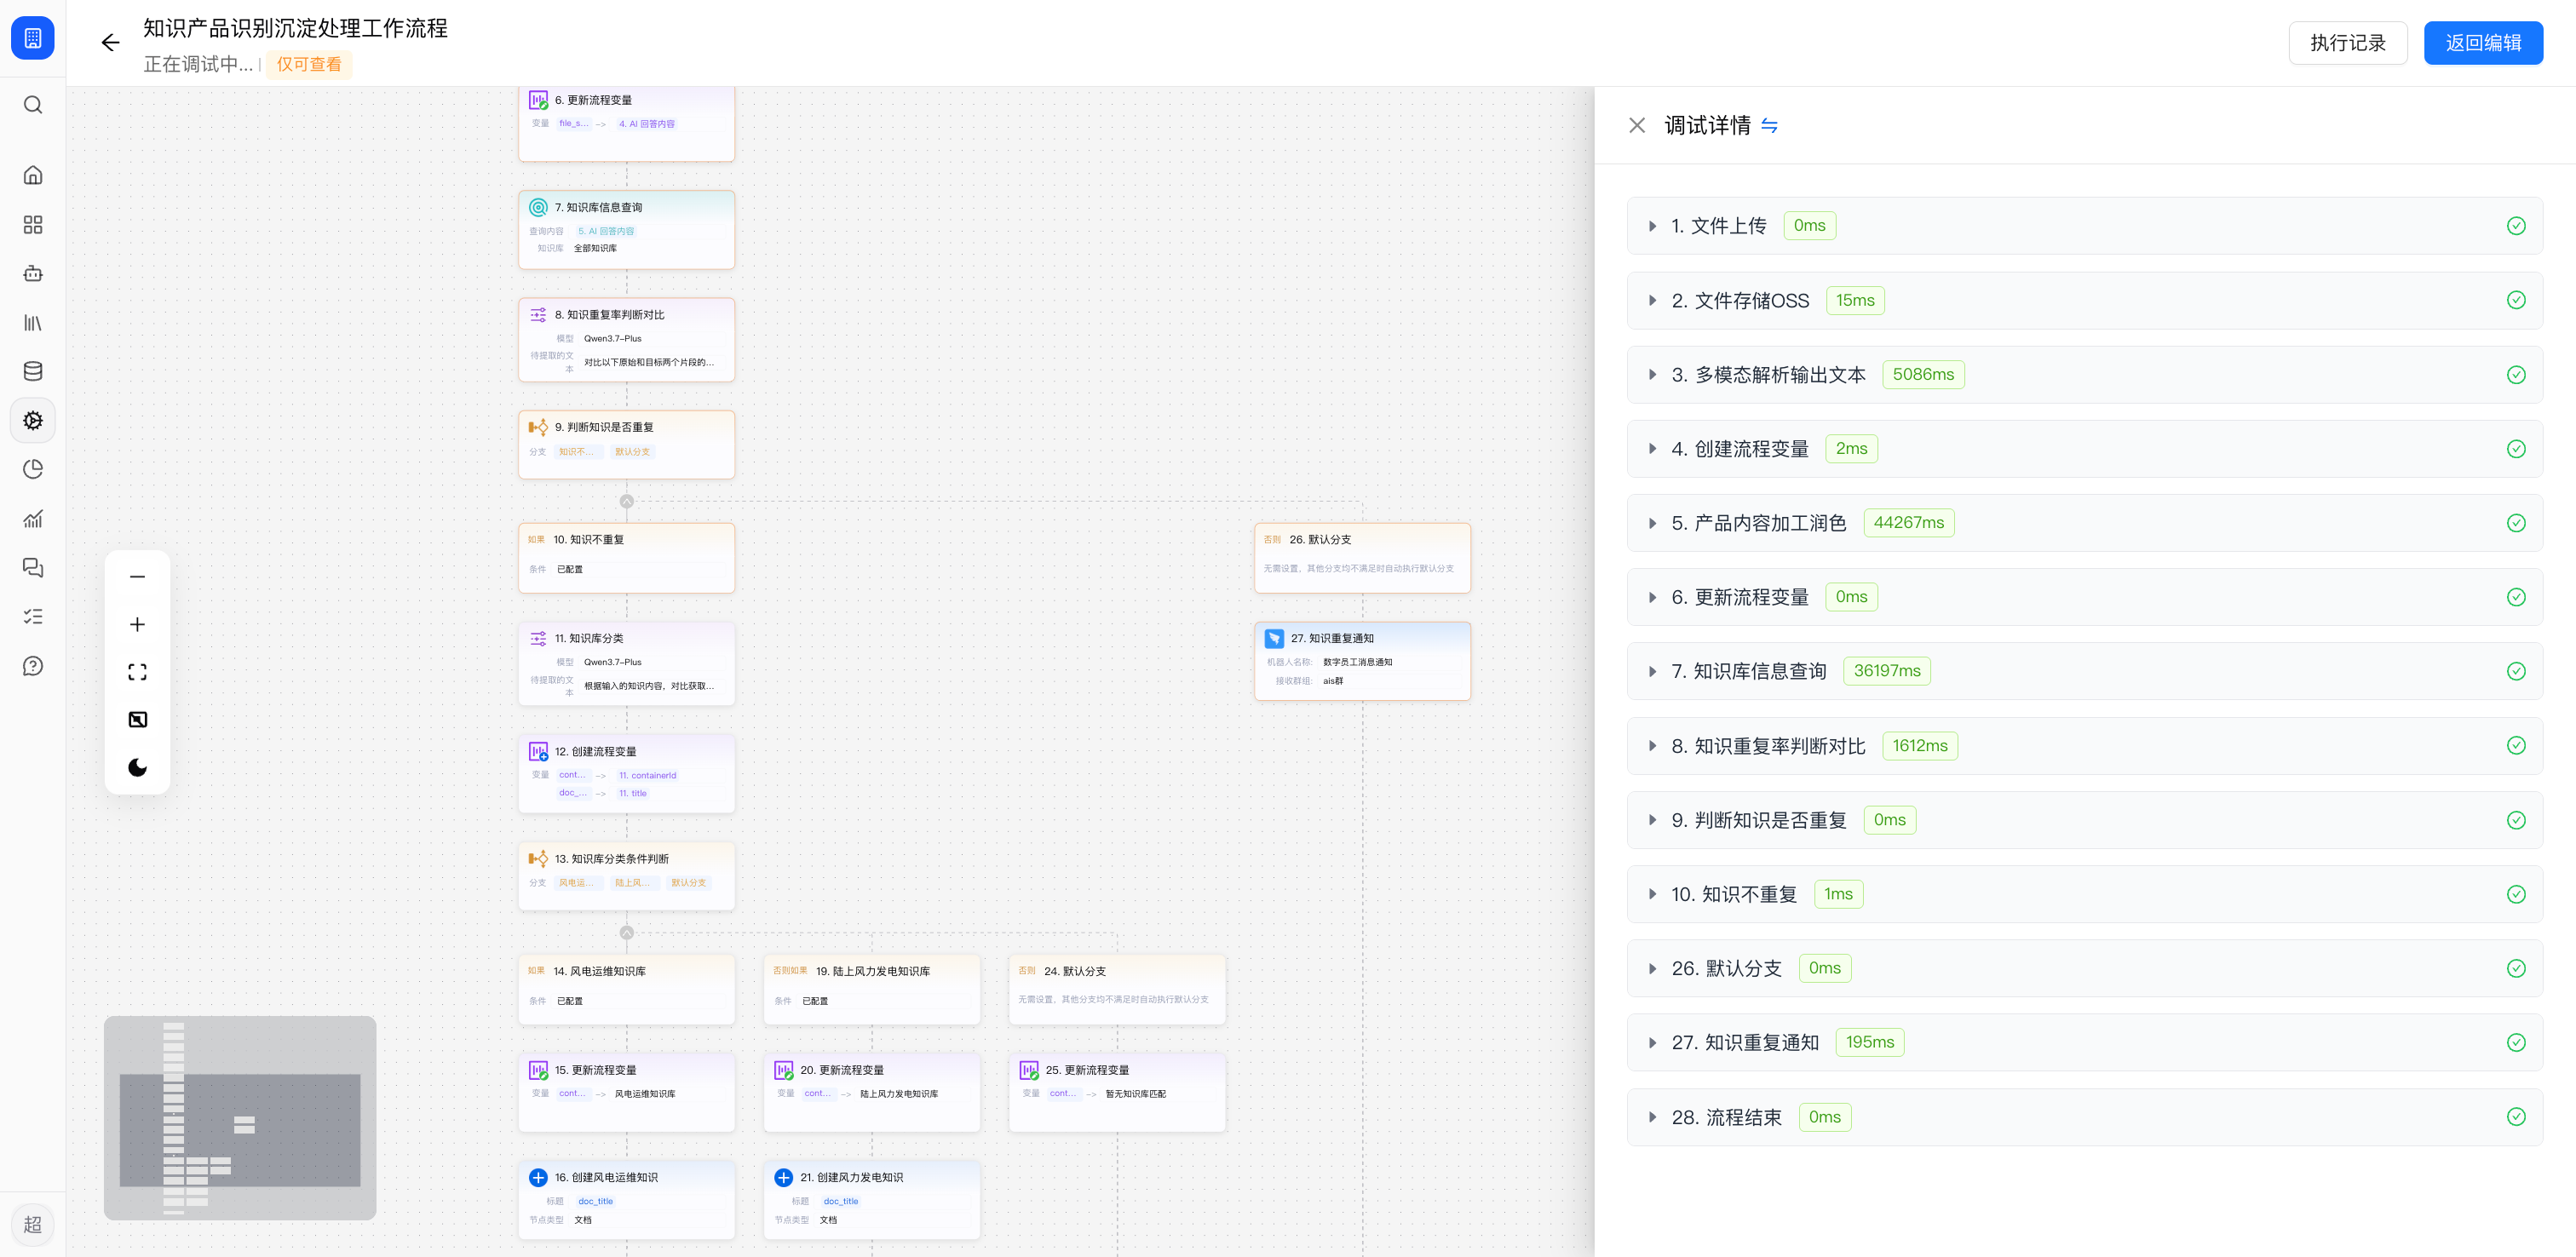Fit canvas to screen icon
This screenshot has height=1257, width=2576.
pyautogui.click(x=138, y=672)
